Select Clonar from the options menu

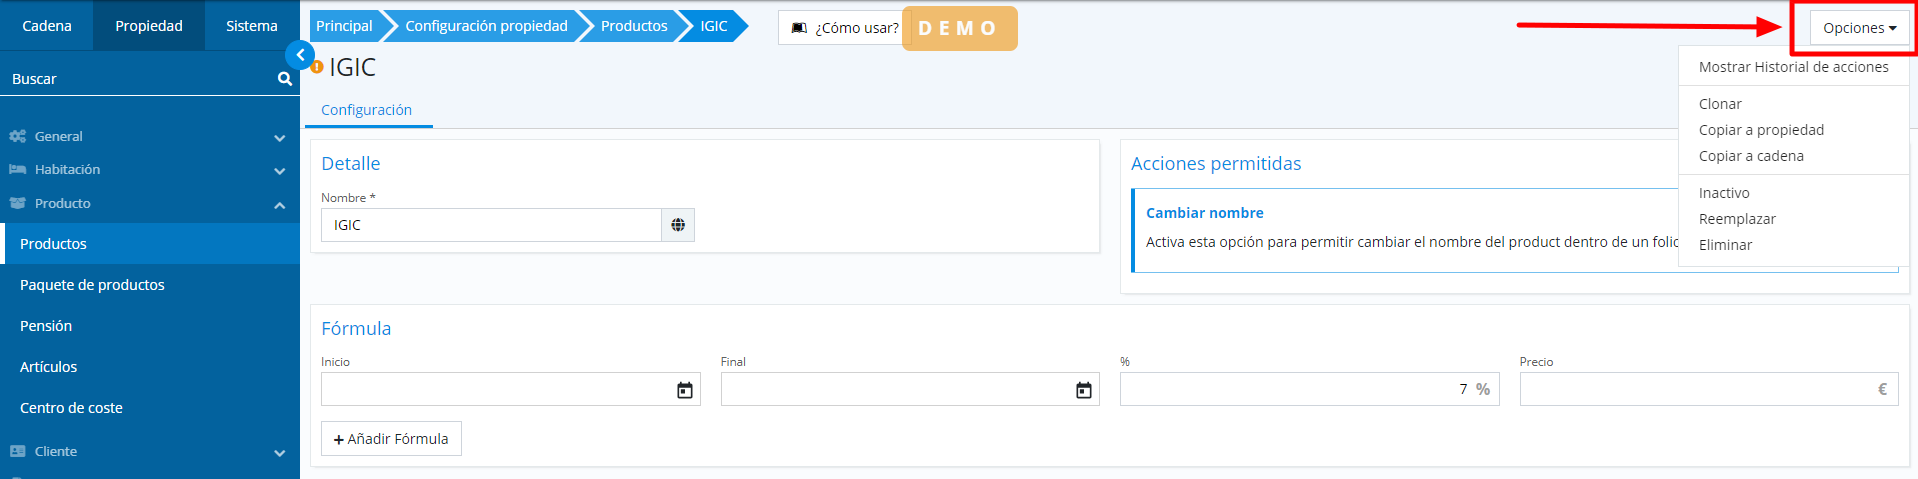1720,104
